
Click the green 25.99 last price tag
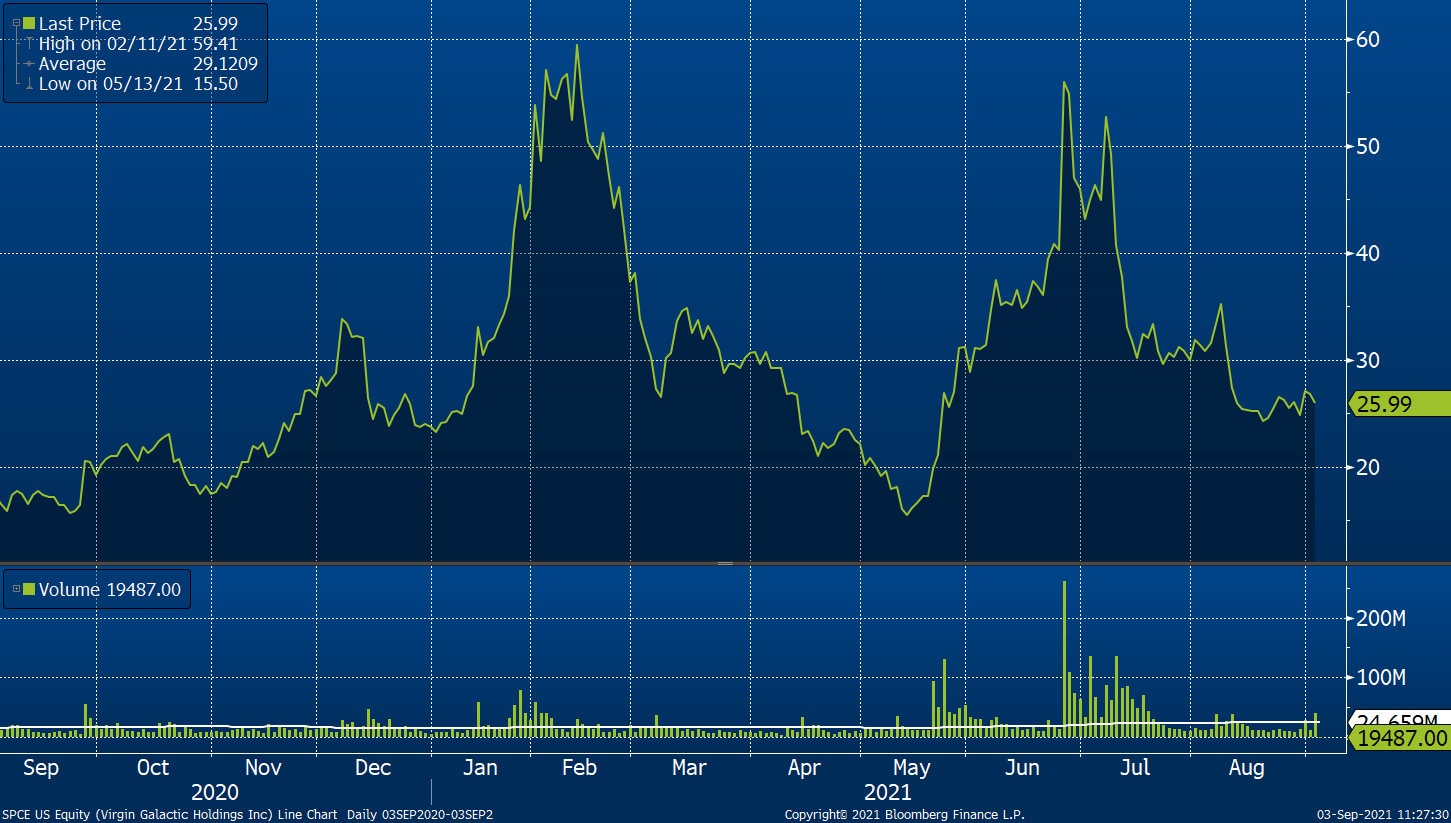click(x=1400, y=404)
